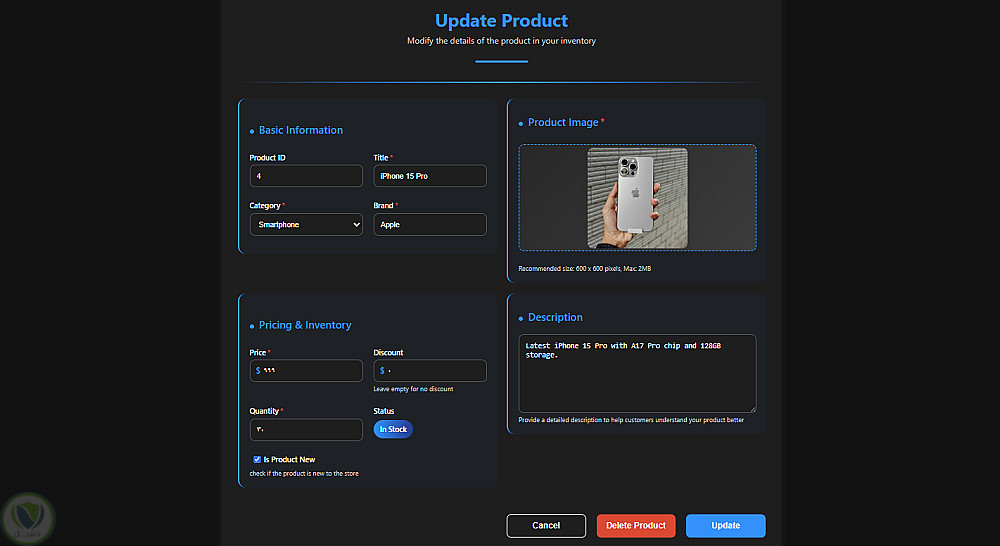Viewport: 1000px width, 546px height.
Task: Click the Product ID input field
Action: (306, 176)
